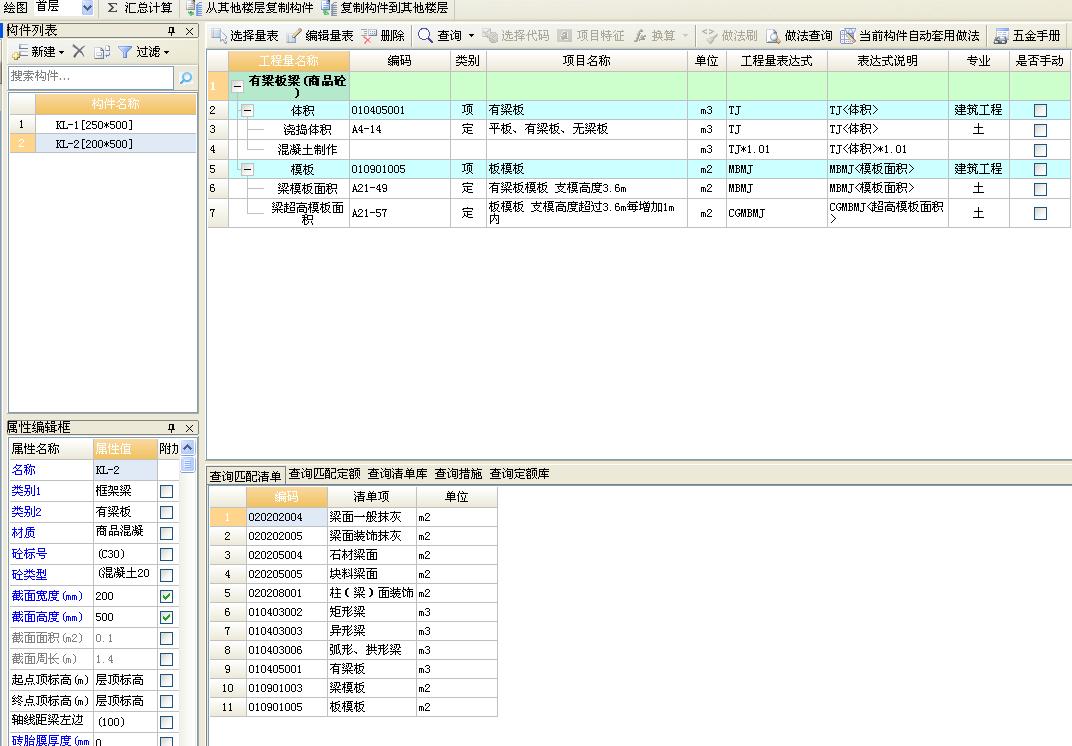
Task: Click the 新建 component icon
Action: click(20, 52)
